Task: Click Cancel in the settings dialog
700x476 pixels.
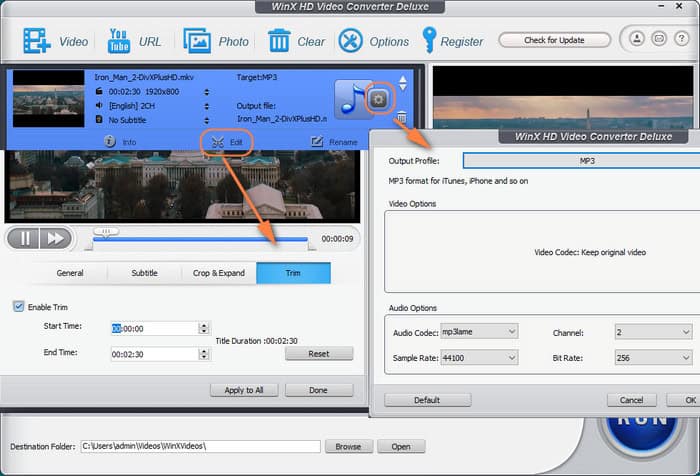Action: (631, 400)
